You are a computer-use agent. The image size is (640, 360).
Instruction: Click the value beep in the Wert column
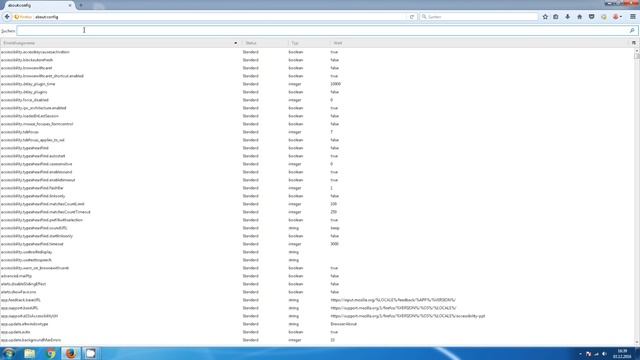(x=335, y=228)
